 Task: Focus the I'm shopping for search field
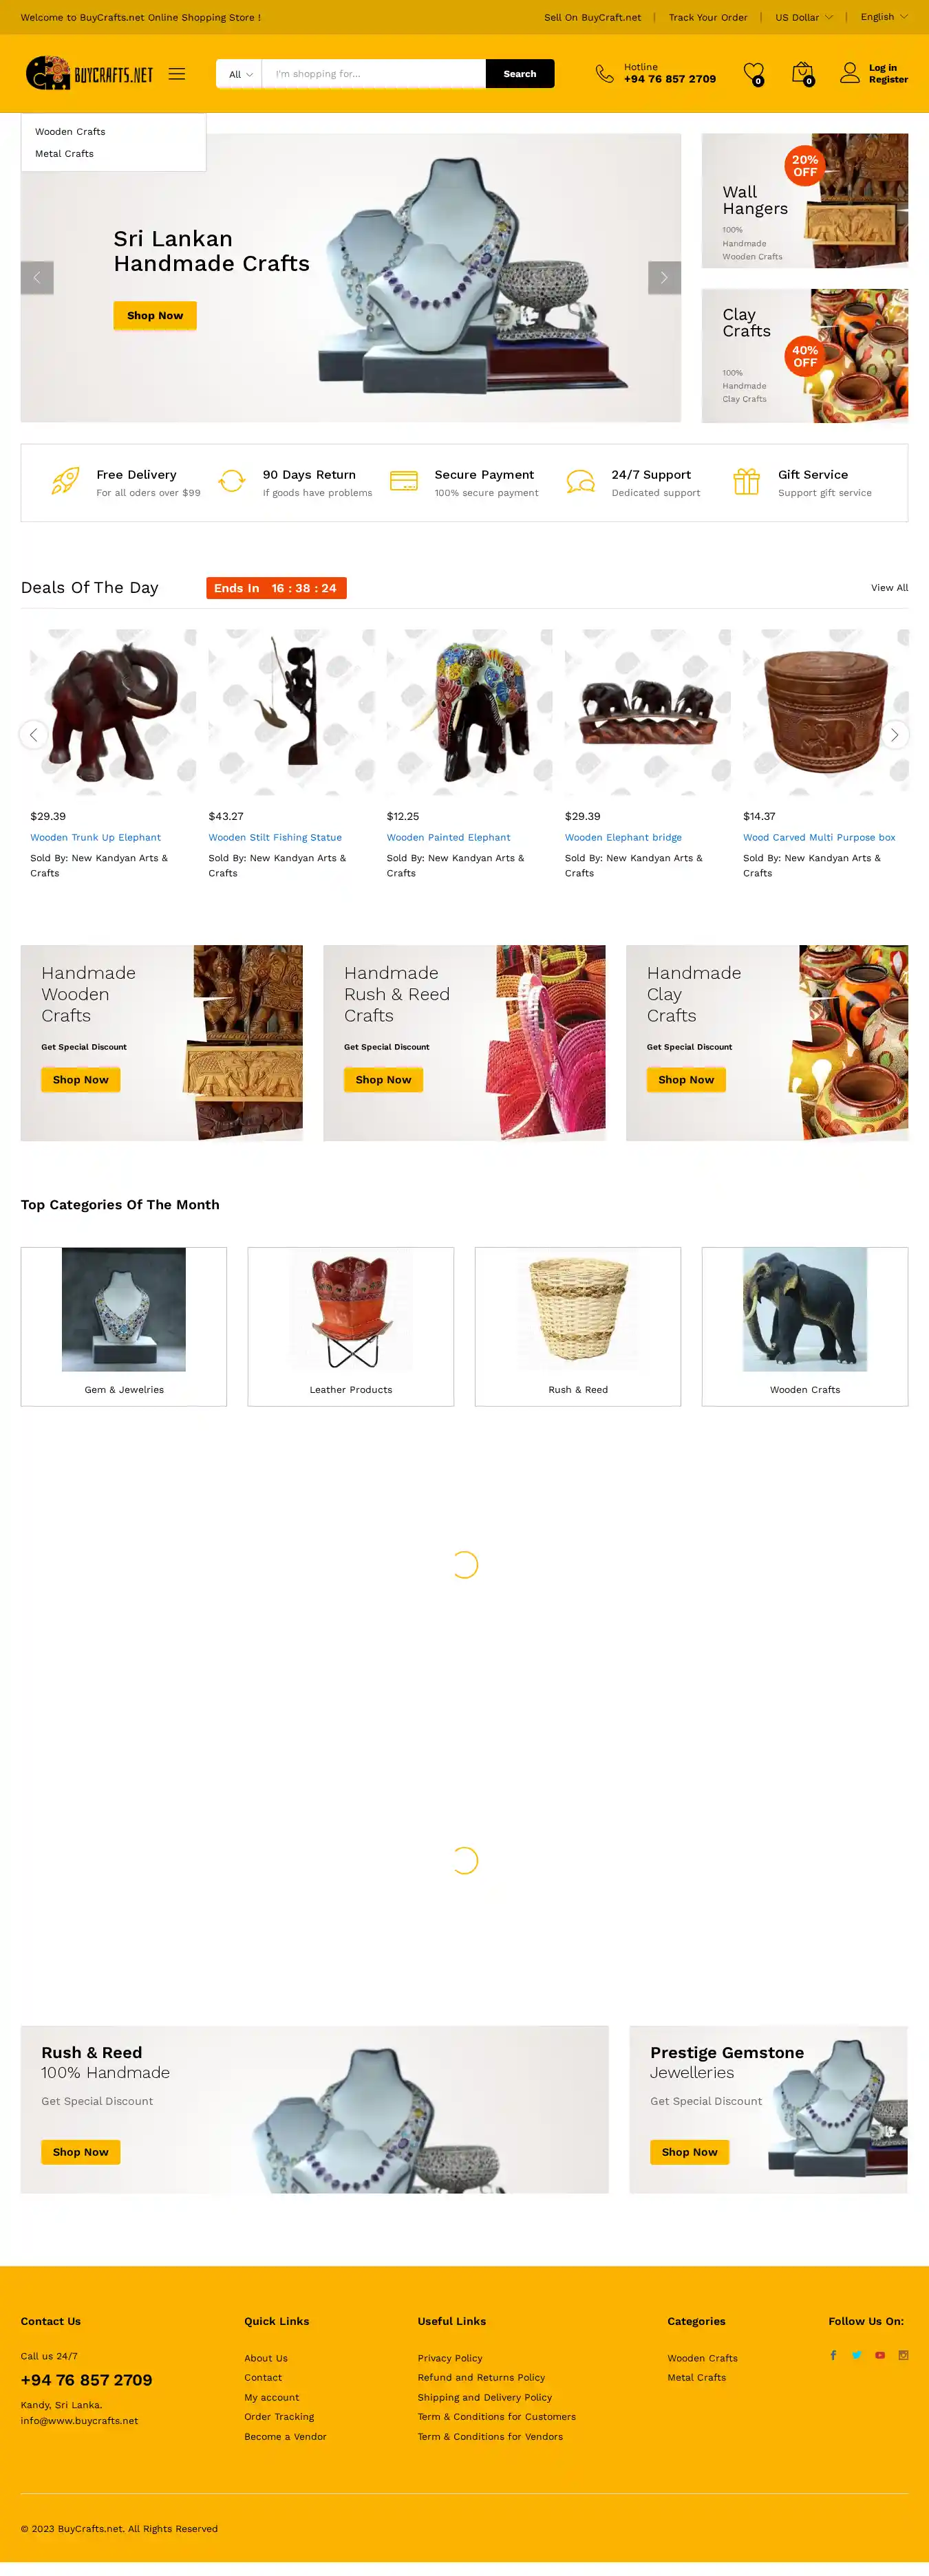(374, 74)
